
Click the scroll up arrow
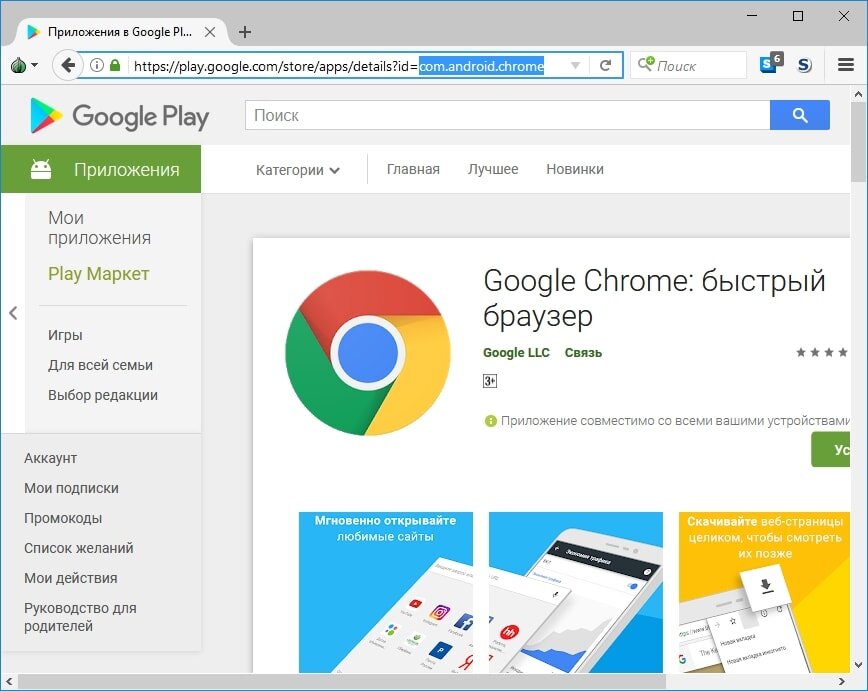[x=858, y=94]
